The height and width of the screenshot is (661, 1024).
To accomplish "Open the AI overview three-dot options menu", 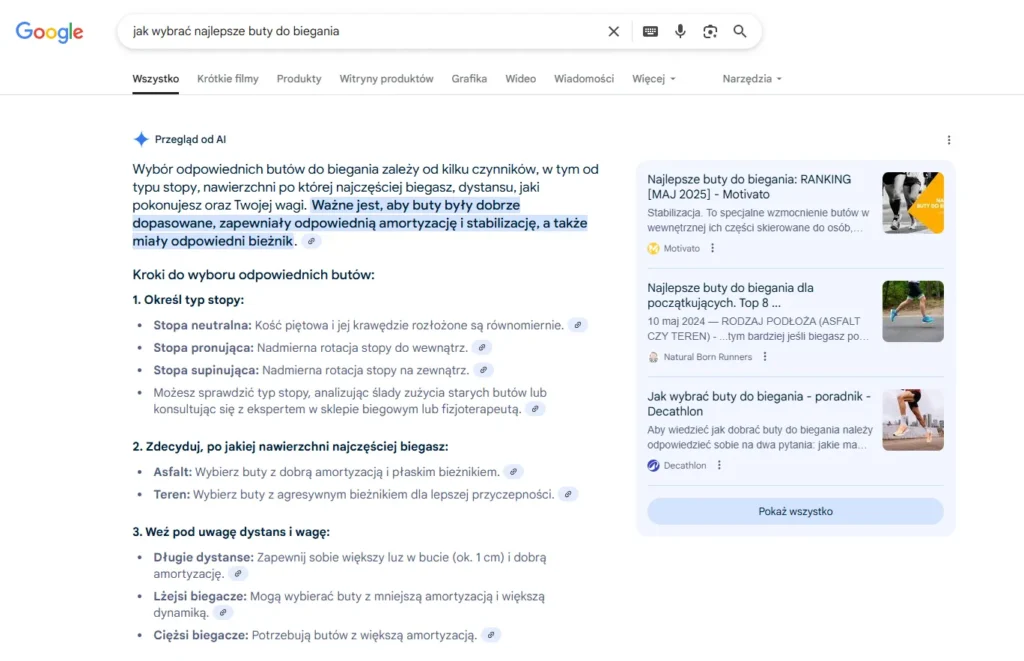I will pyautogui.click(x=949, y=140).
